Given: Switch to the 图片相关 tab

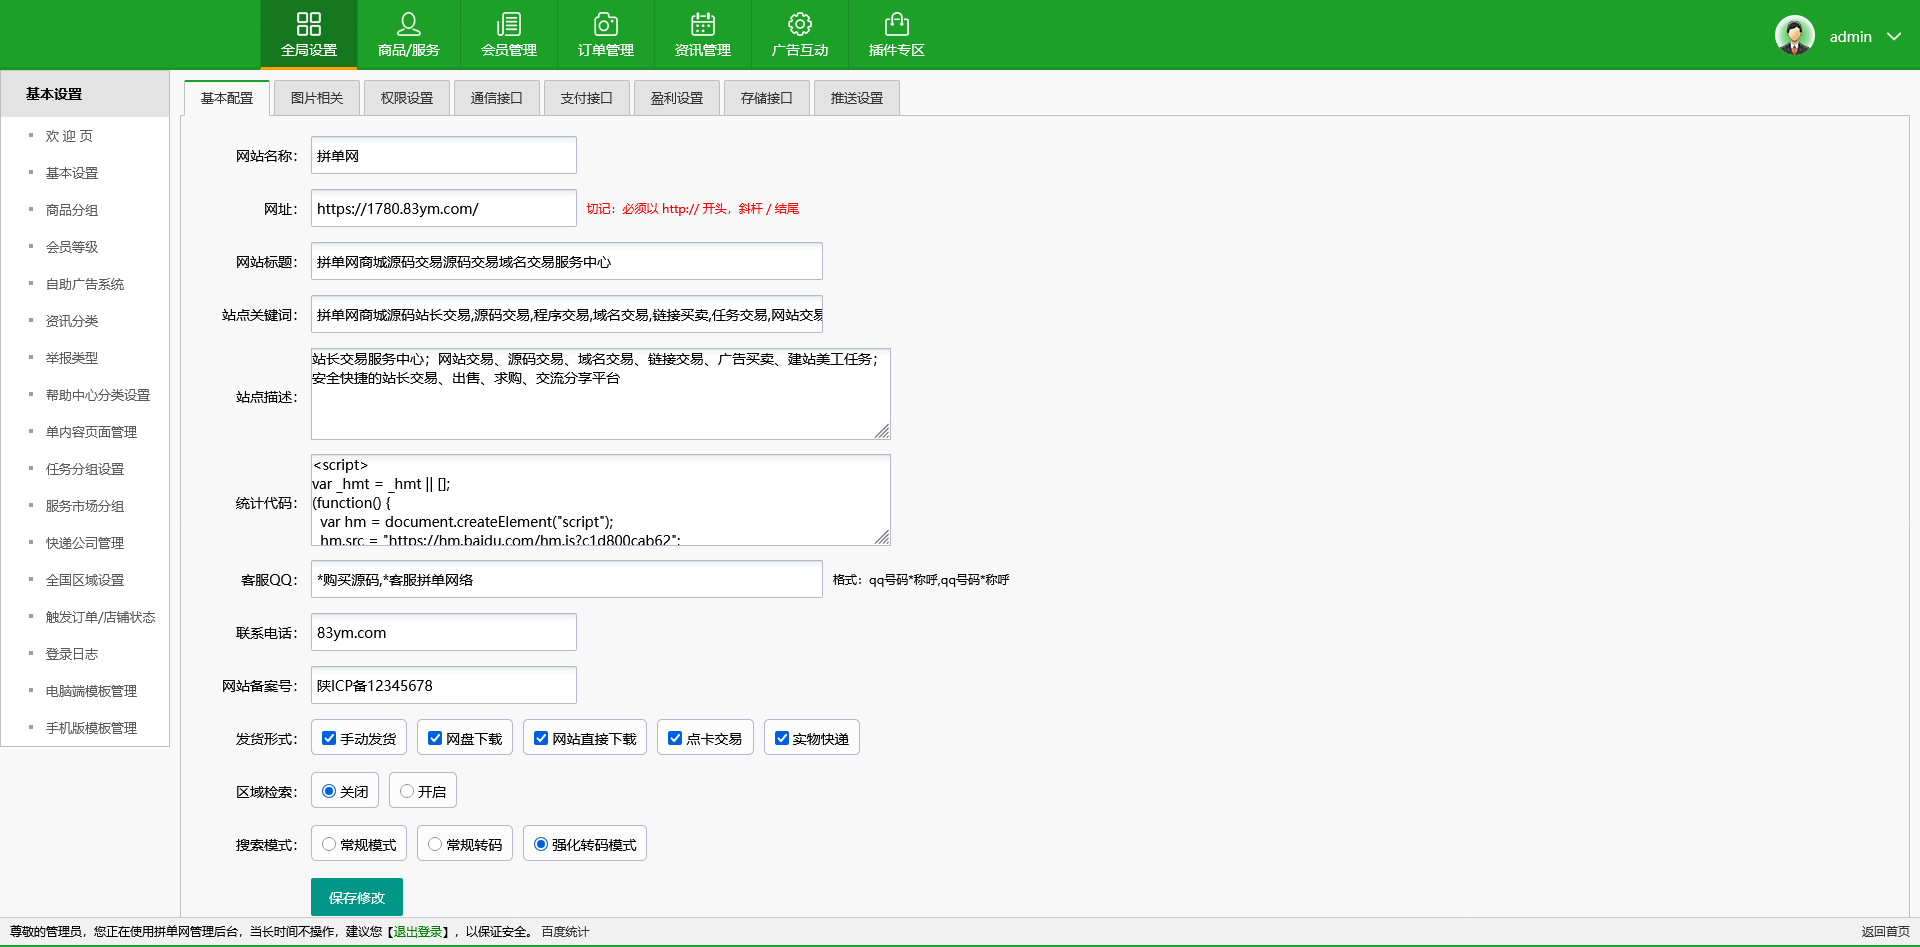Looking at the screenshot, I should click(x=317, y=98).
